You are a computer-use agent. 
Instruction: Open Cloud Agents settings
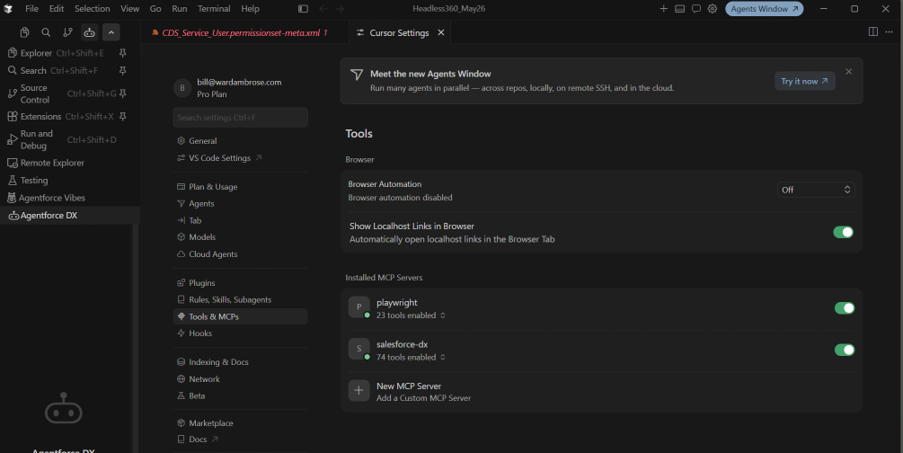click(x=213, y=254)
